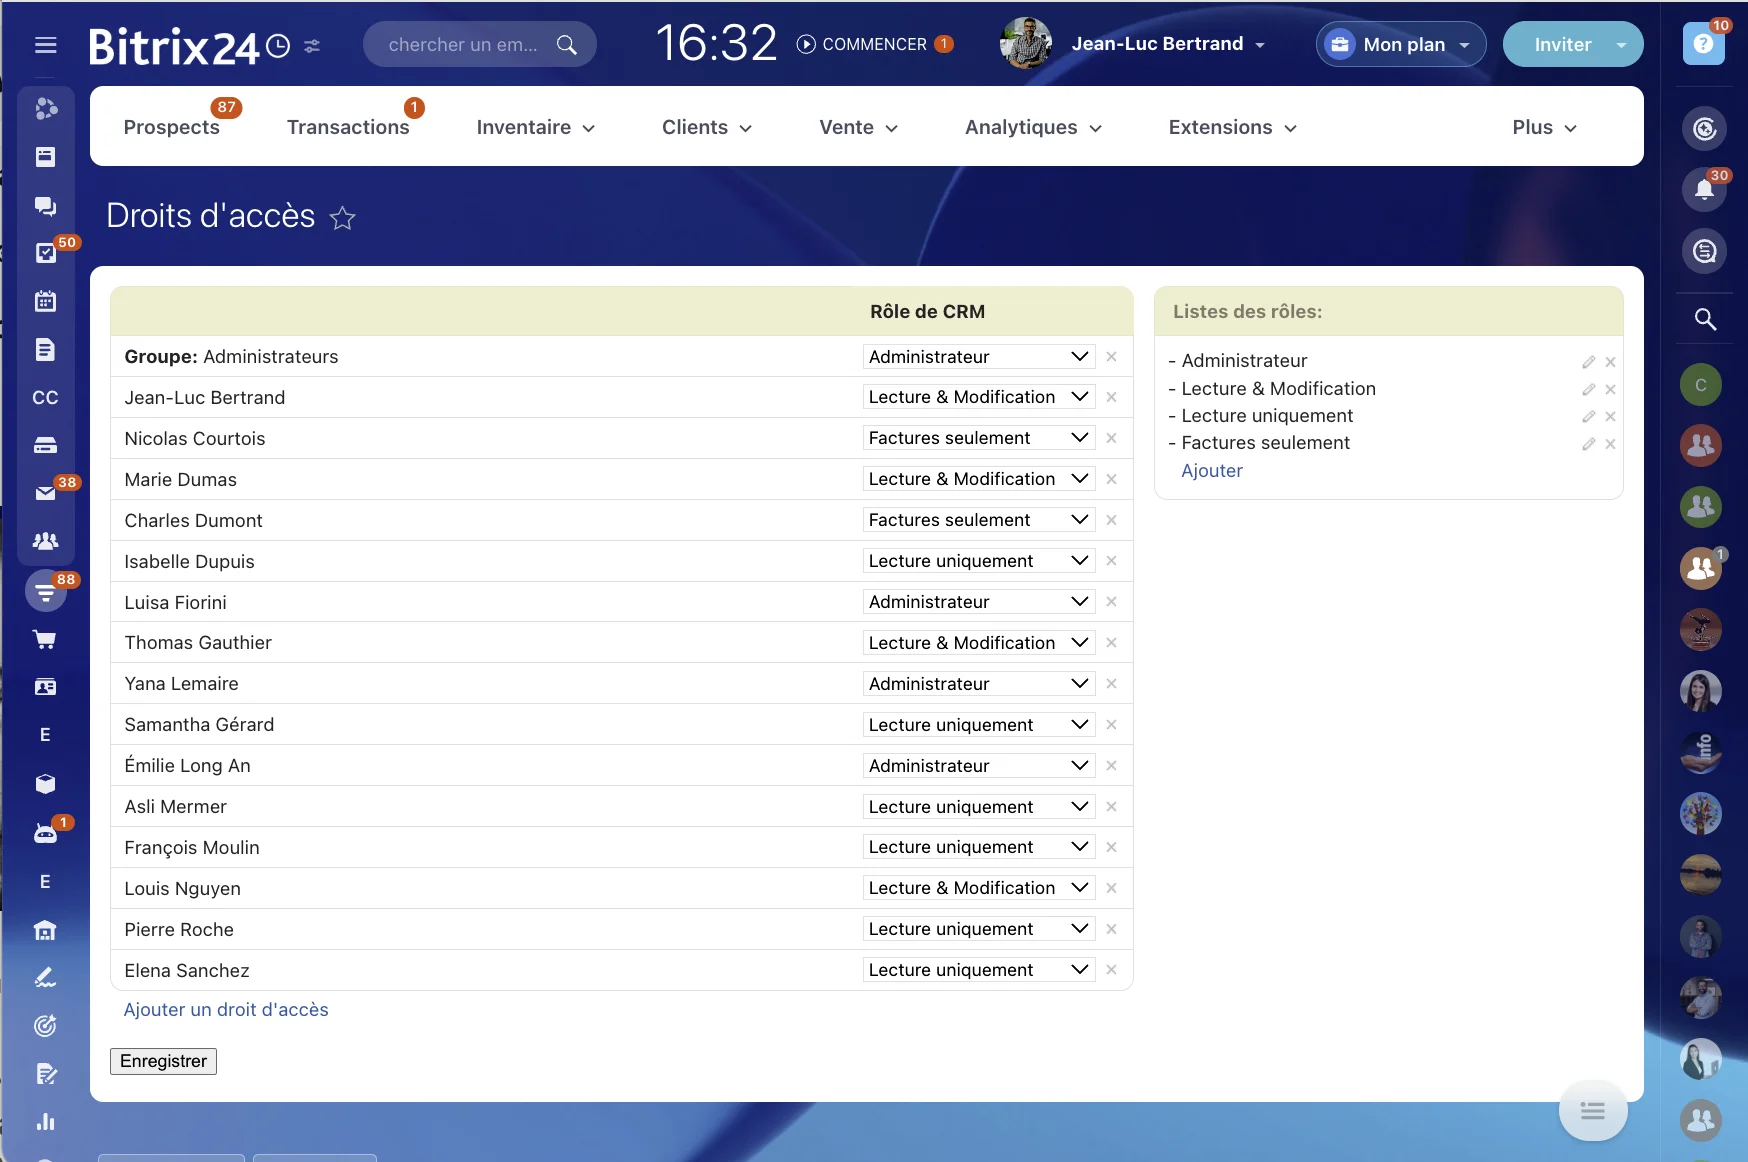This screenshot has width=1748, height=1162.
Task: Switch to the Prospects tab
Action: coord(171,127)
